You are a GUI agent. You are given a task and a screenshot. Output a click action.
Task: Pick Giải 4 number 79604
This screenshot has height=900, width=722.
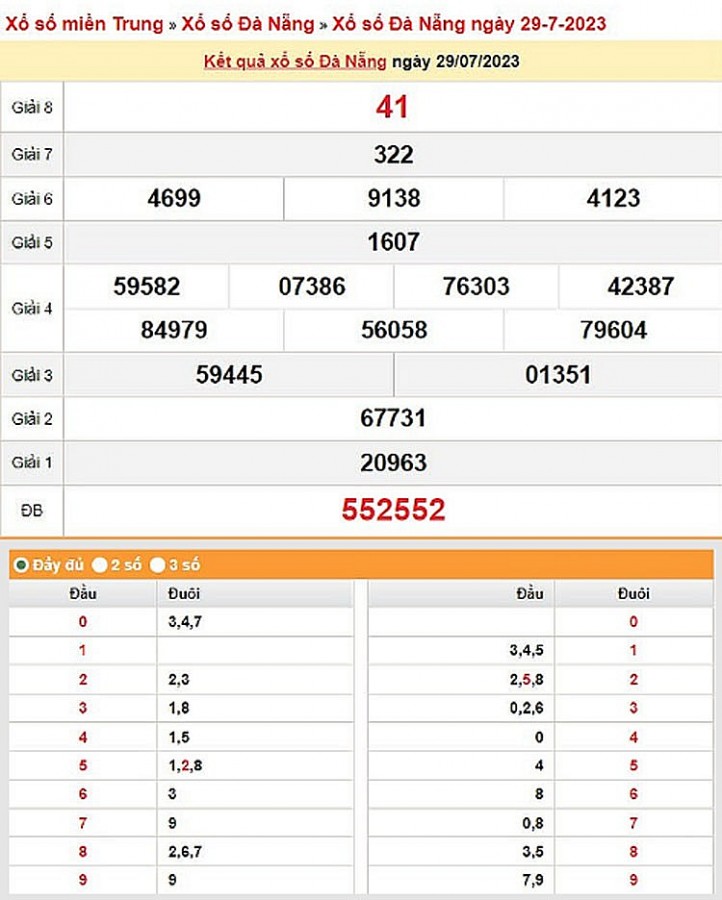click(x=613, y=330)
